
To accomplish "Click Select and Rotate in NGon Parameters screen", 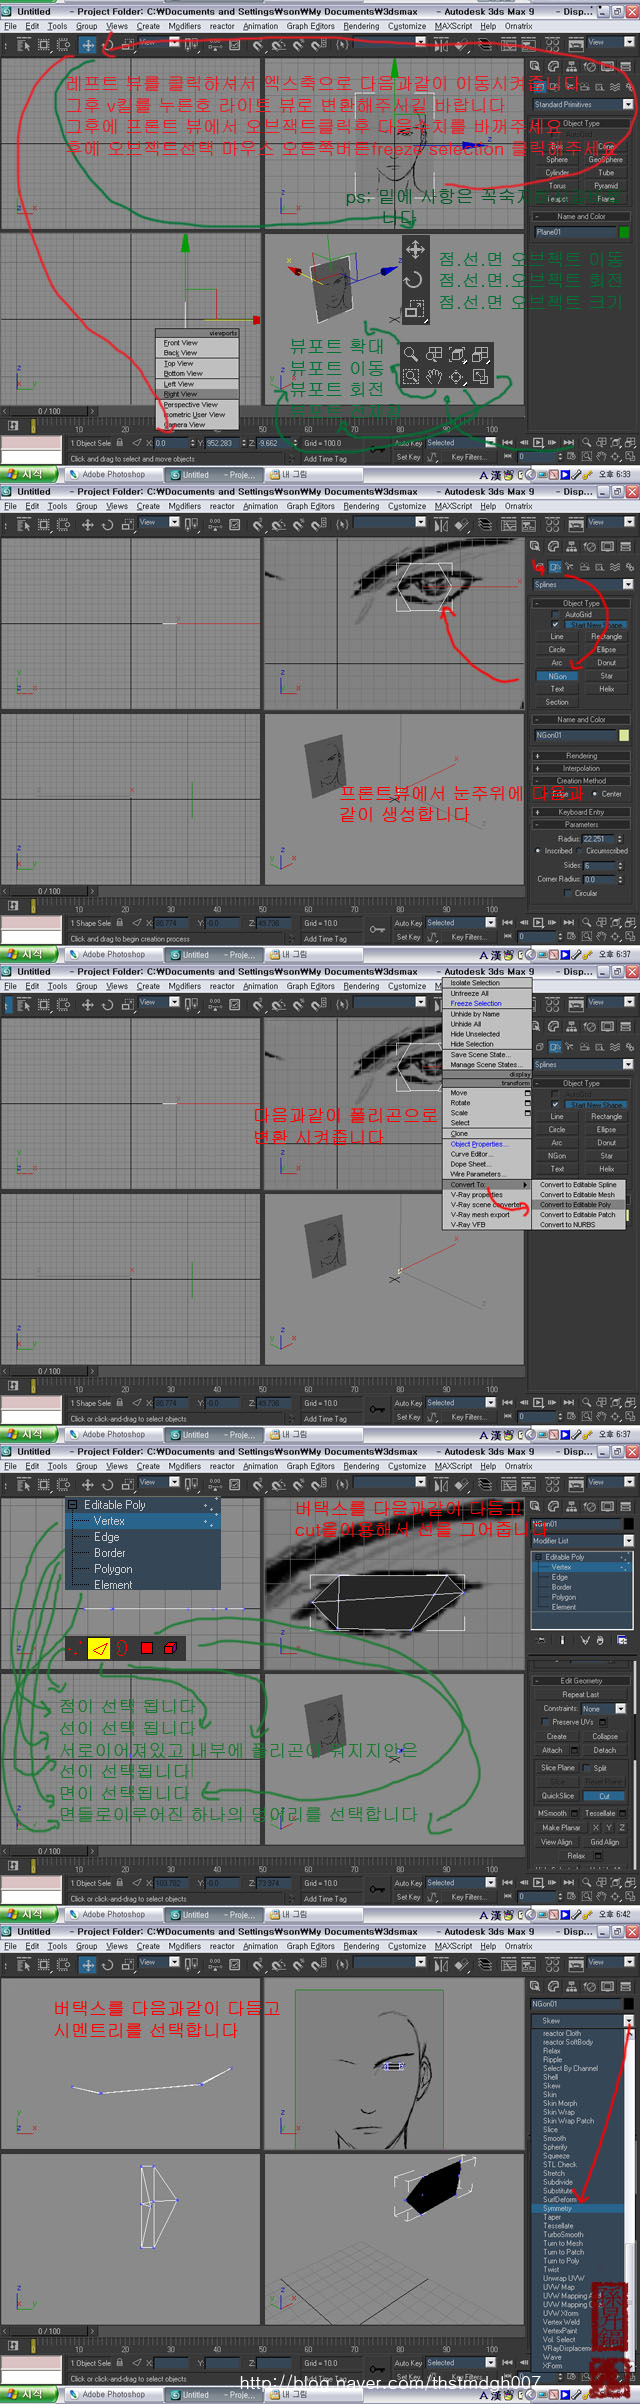I will (107, 525).
